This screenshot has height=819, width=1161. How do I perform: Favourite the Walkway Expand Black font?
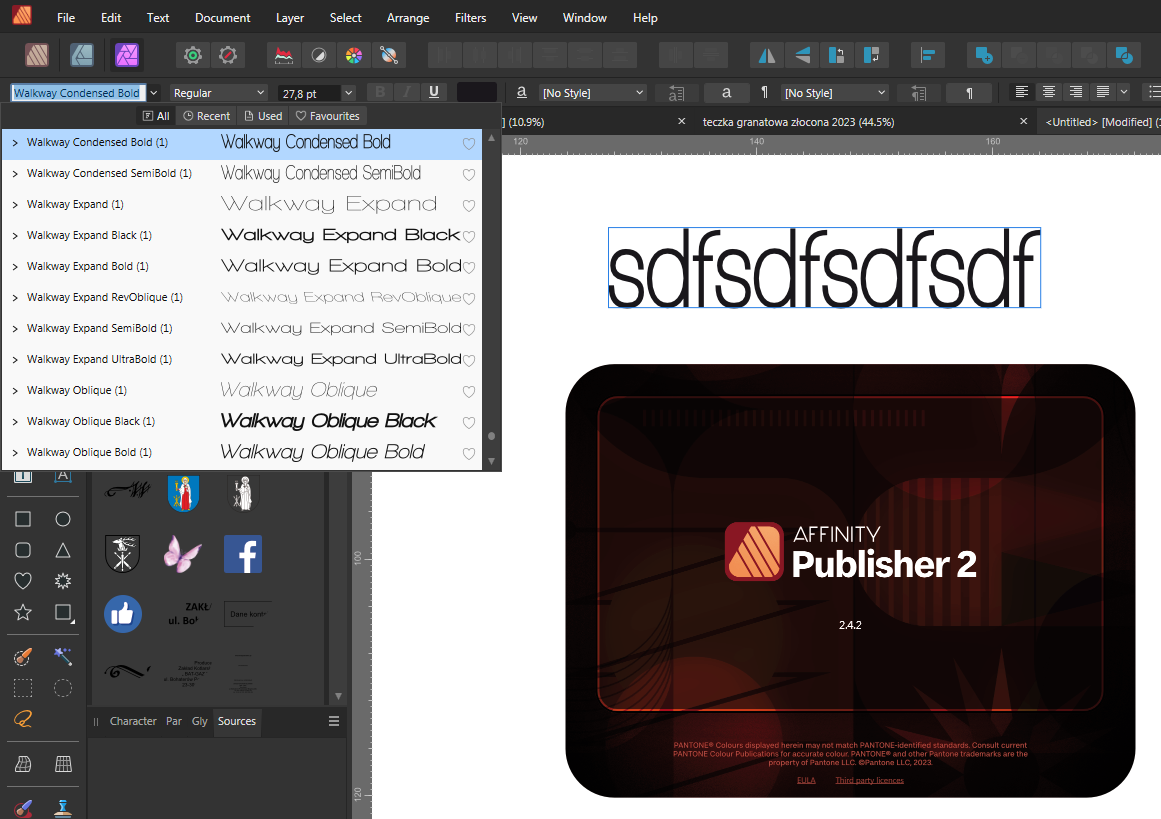pos(468,235)
